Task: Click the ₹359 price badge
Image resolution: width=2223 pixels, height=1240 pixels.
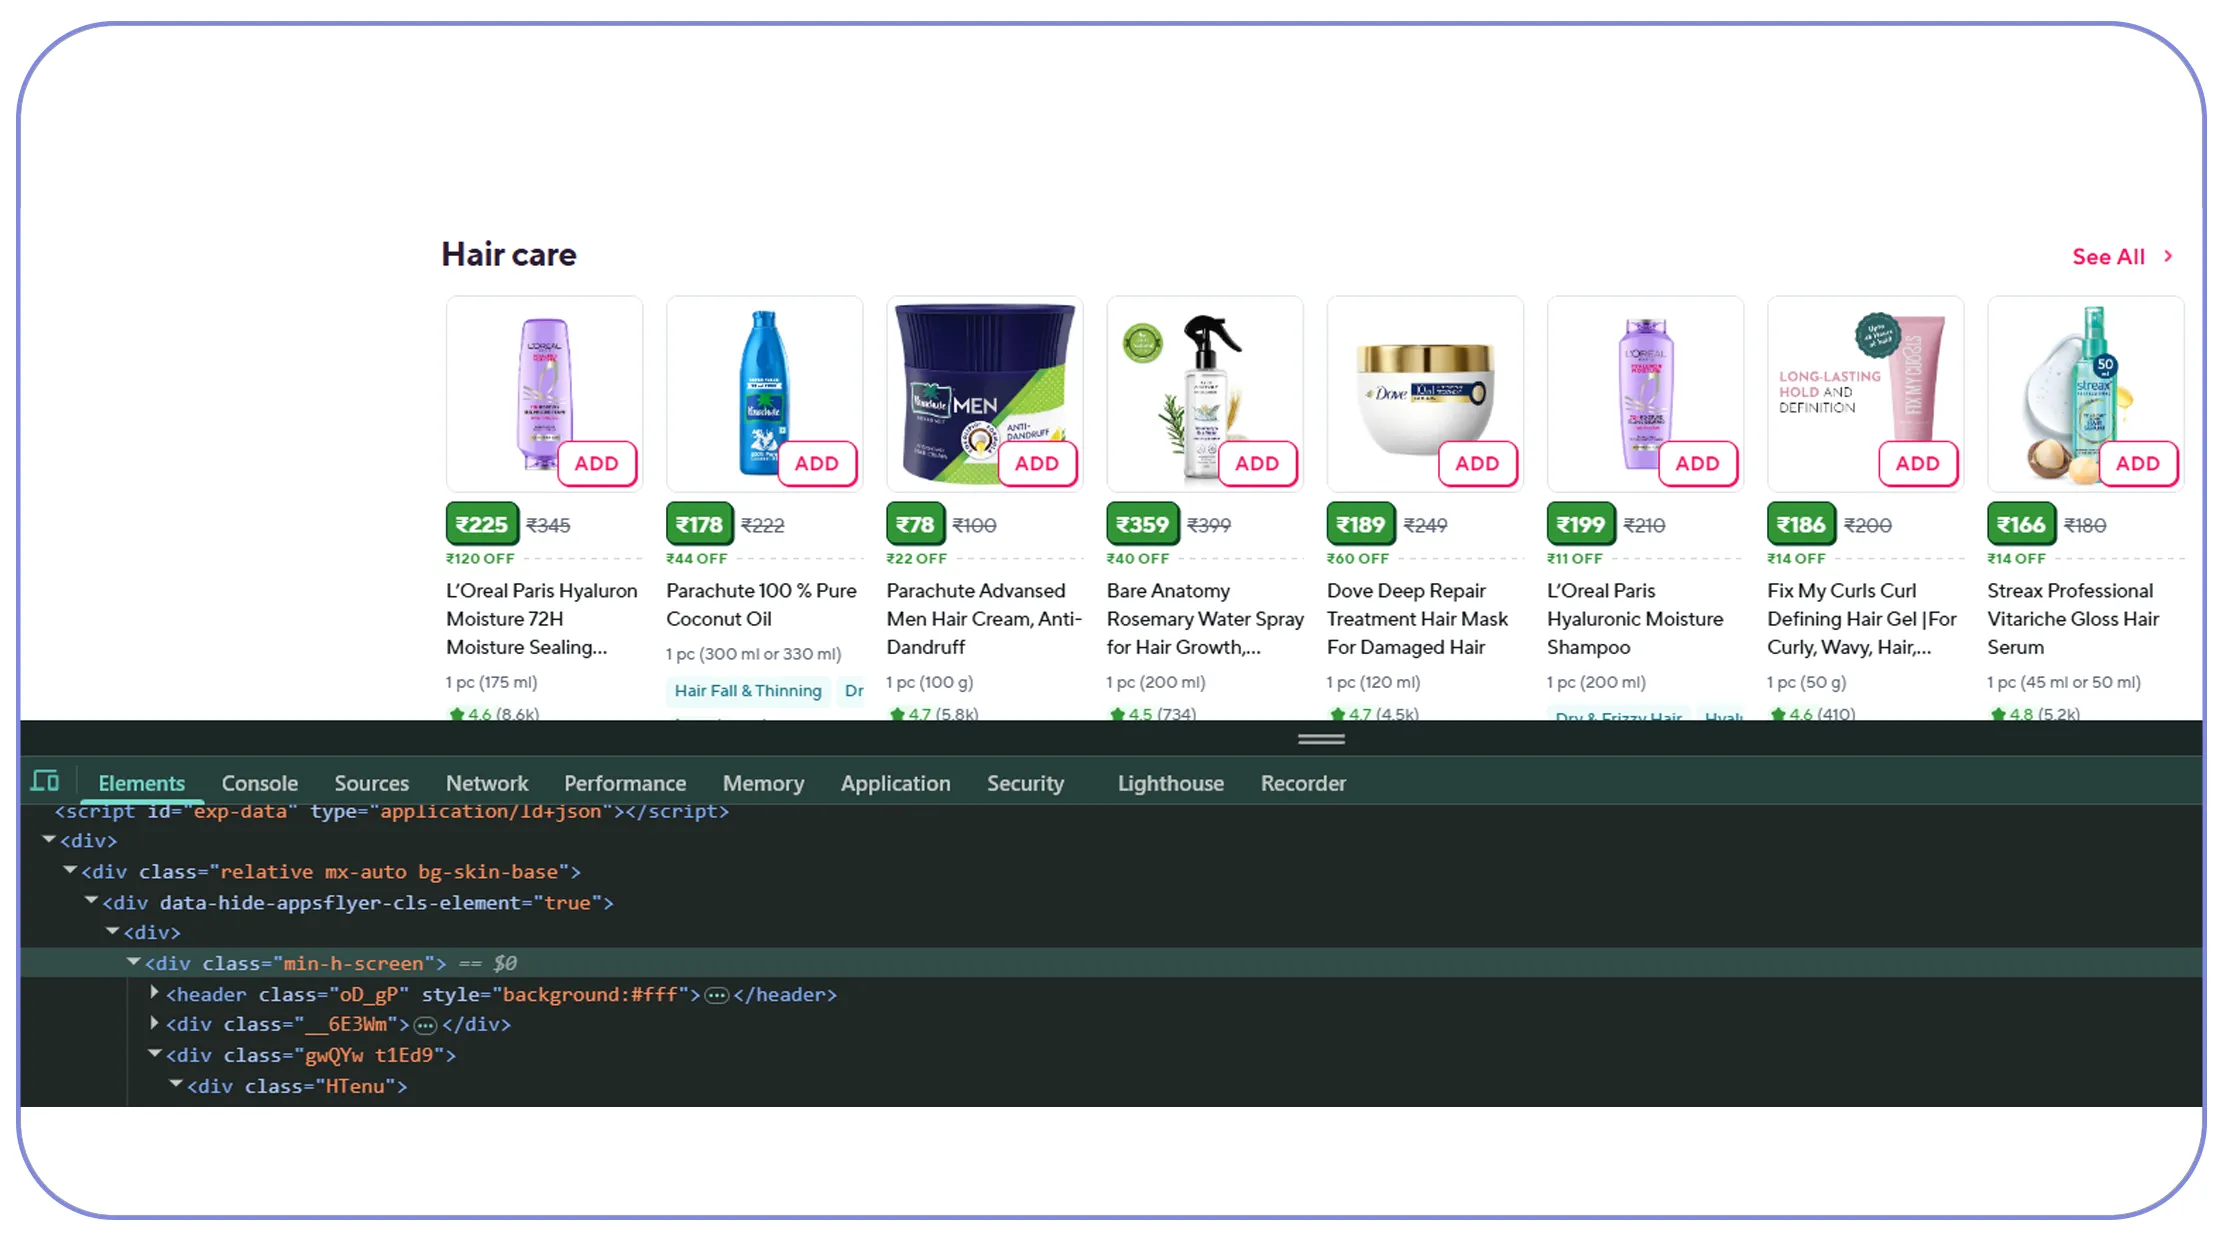Action: tap(1142, 524)
